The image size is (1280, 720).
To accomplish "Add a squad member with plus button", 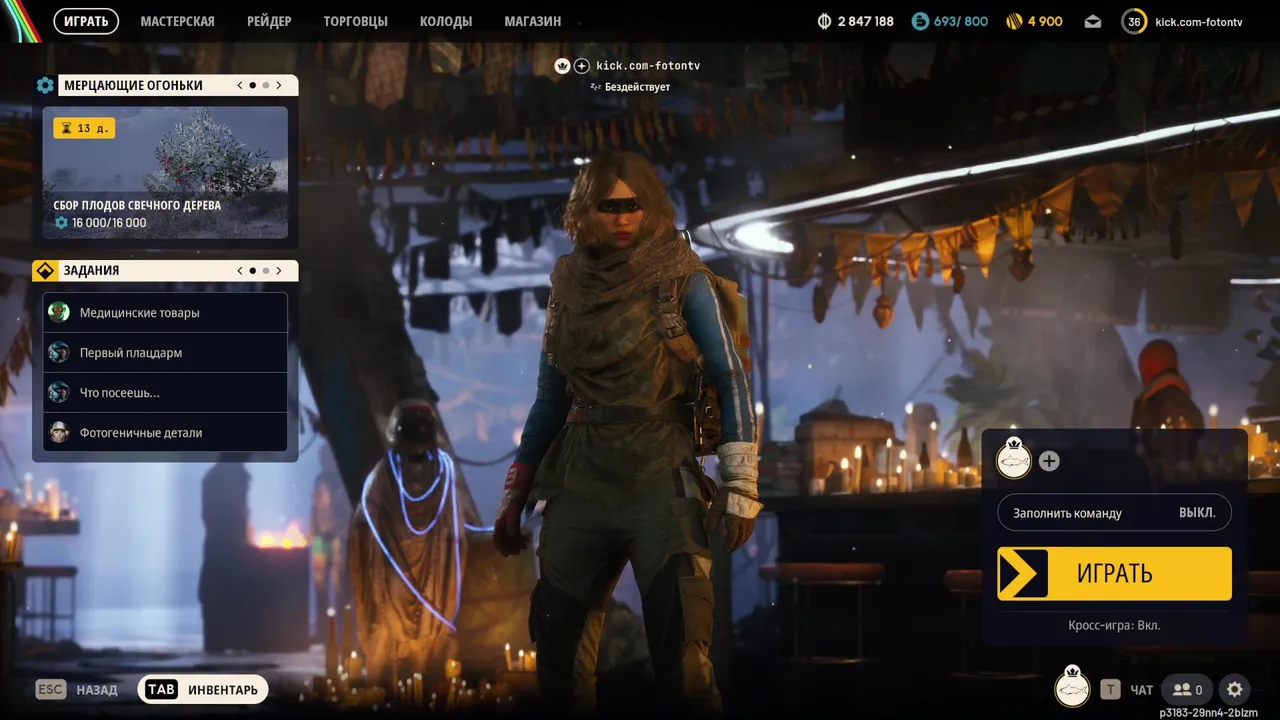I will [1049, 461].
